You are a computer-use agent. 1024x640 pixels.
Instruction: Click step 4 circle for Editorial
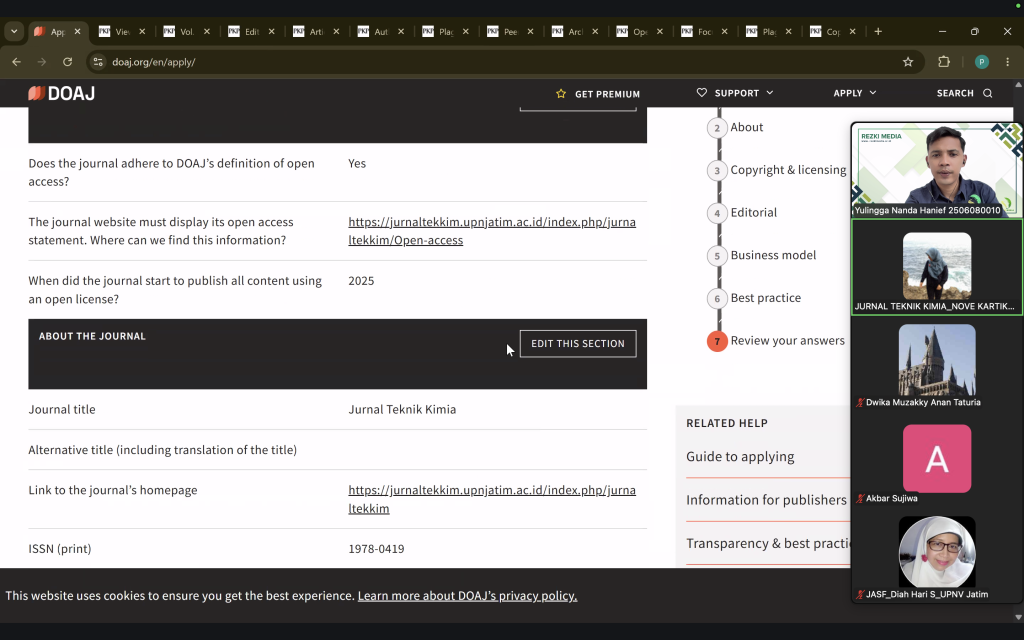coord(717,213)
